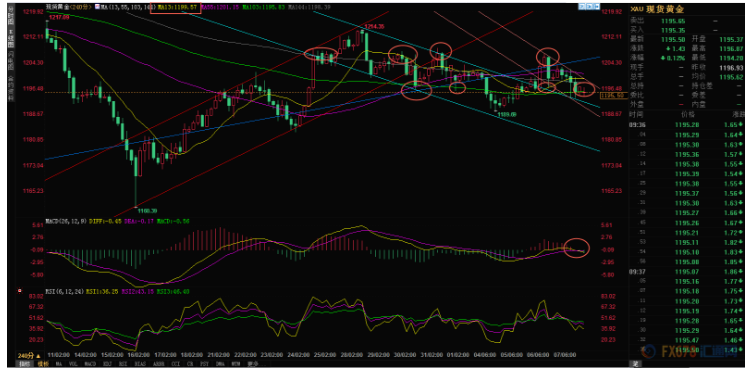Switch to the CR indicator tab
Screen dimensions: 748x375
pos(190,364)
